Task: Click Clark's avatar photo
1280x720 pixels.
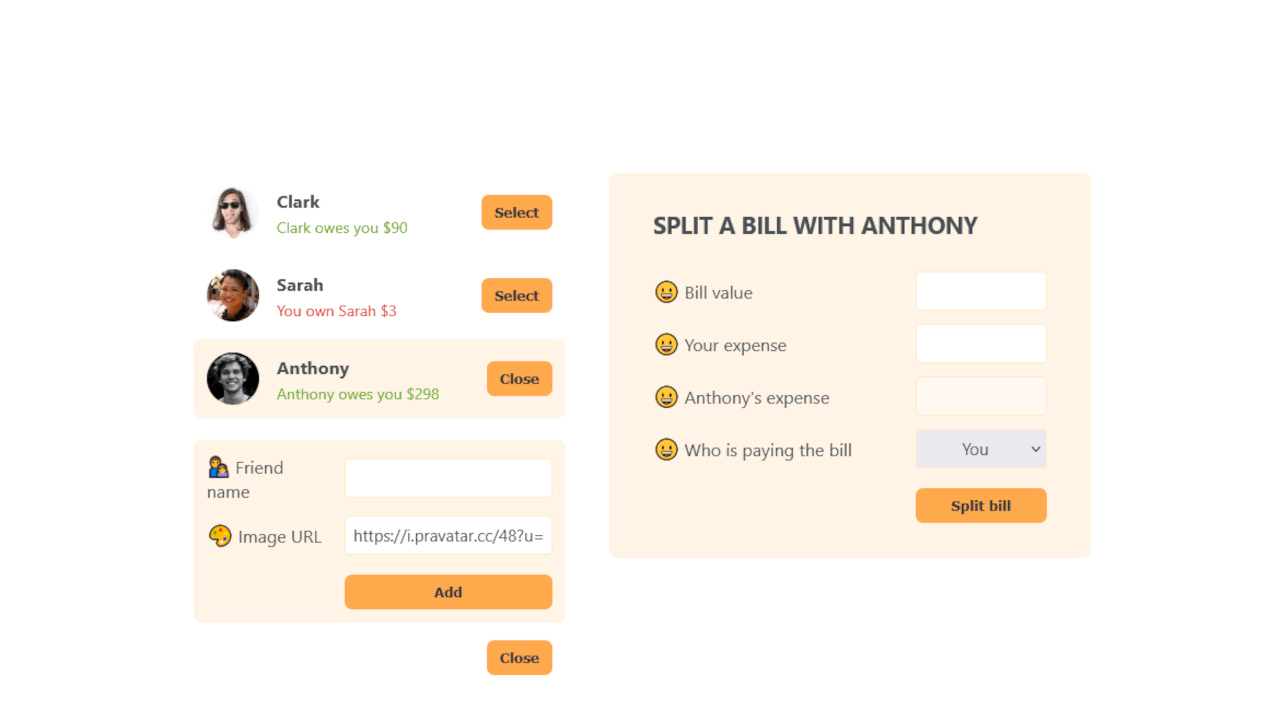Action: click(x=233, y=212)
